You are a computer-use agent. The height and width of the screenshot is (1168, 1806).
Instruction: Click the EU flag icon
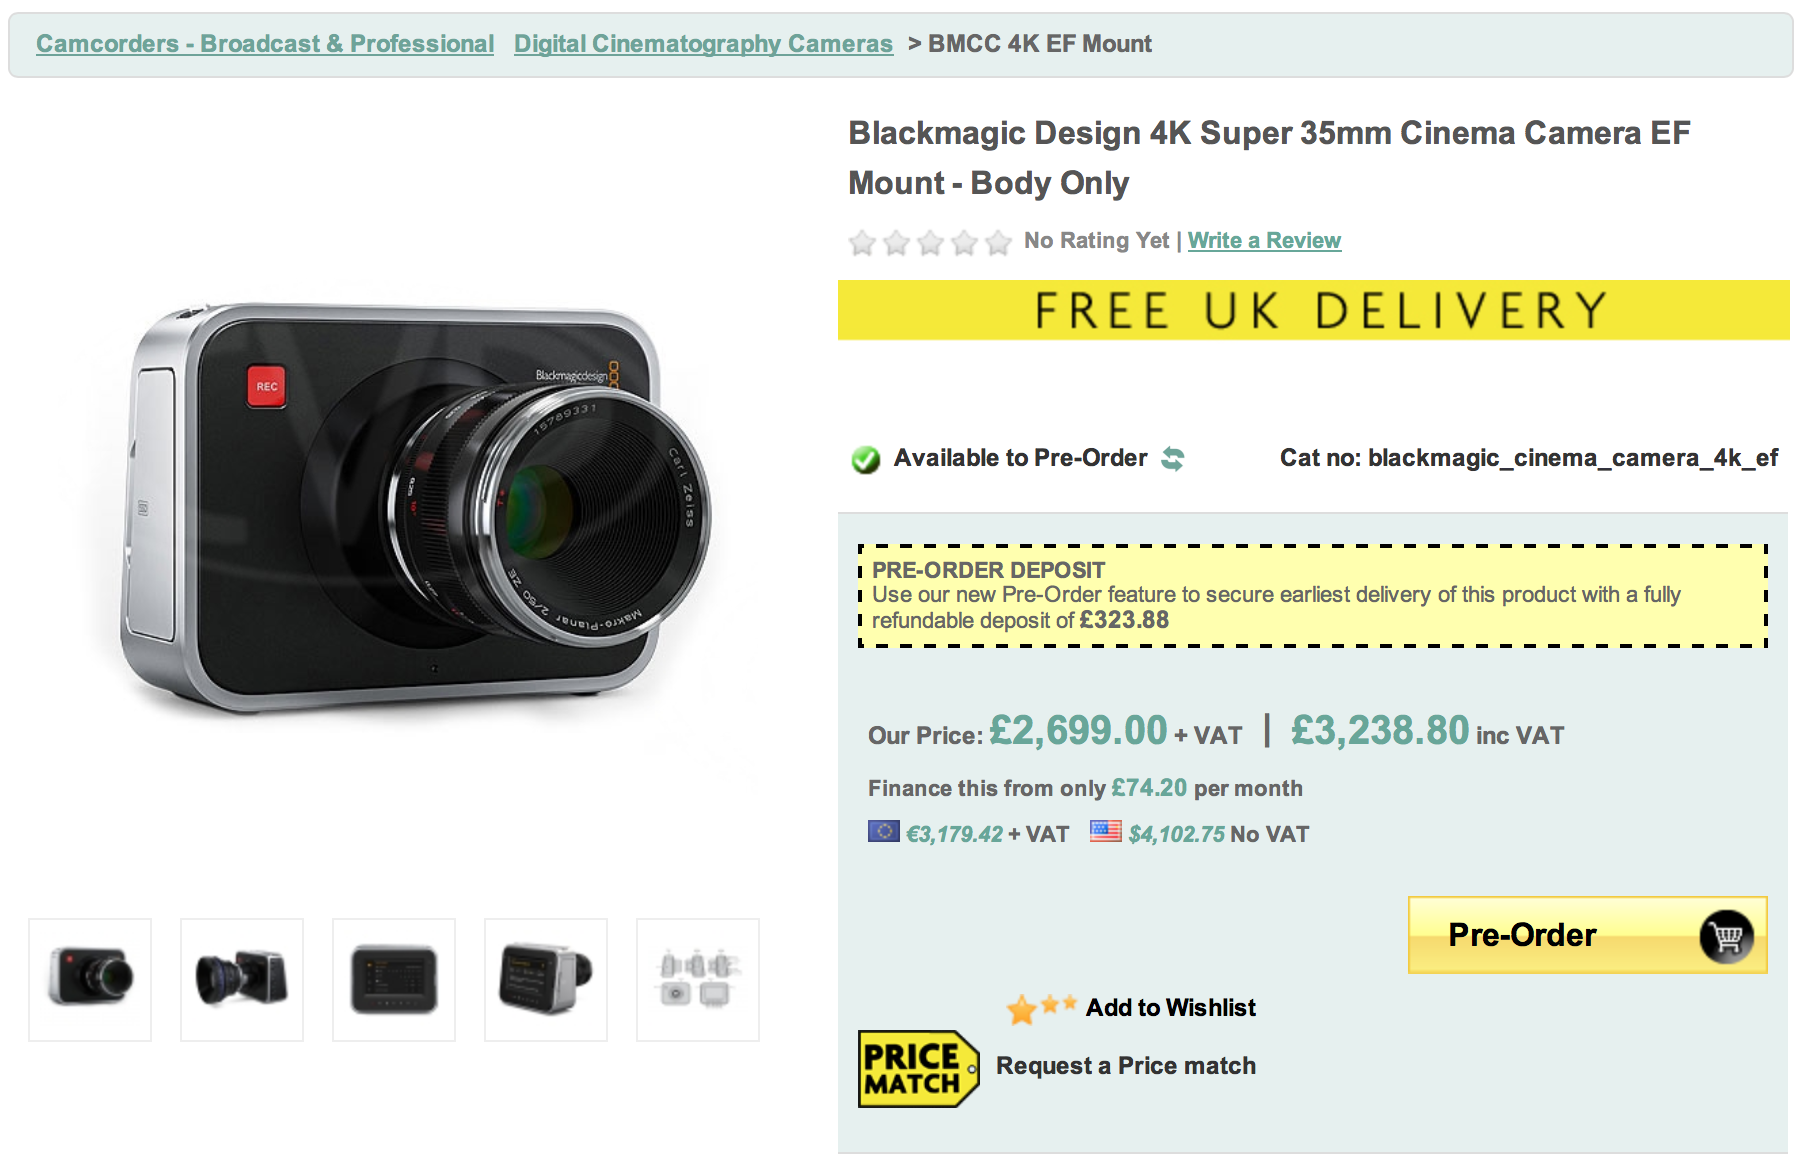click(883, 832)
